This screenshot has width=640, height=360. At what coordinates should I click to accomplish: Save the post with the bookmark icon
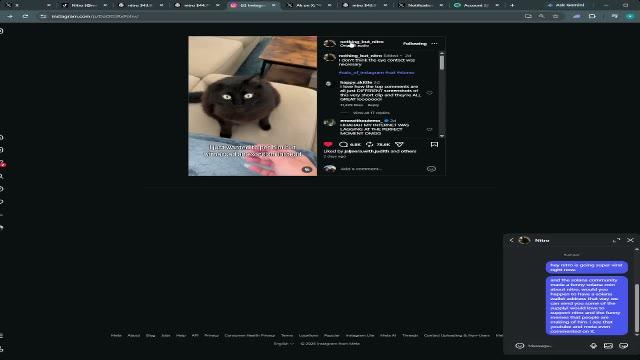434,144
